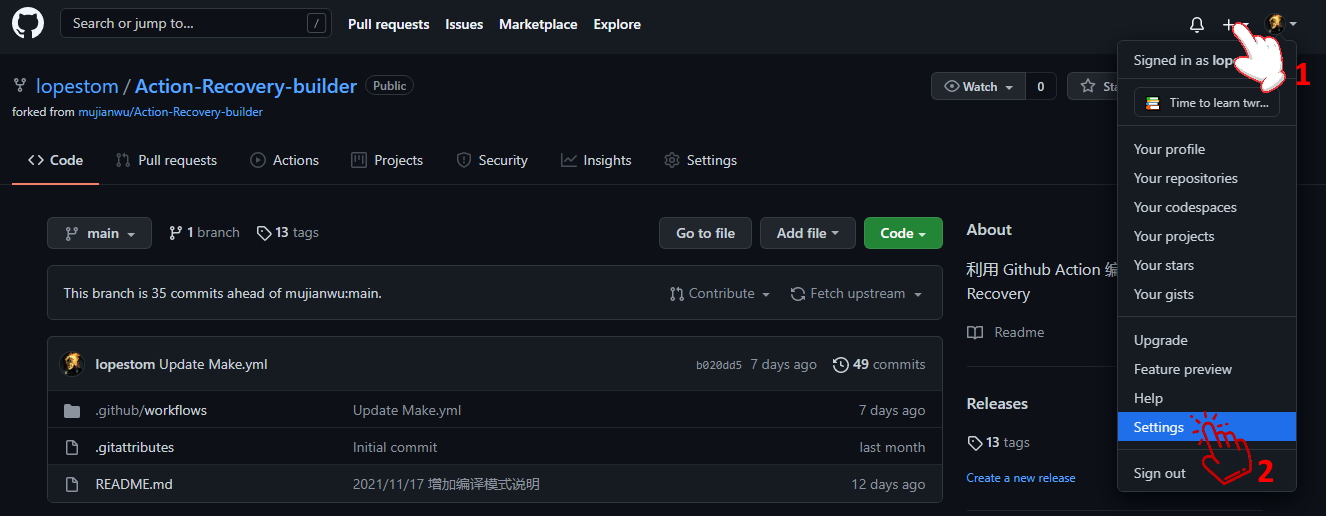Open the Action-Recovery-builder repository link

pos(246,86)
